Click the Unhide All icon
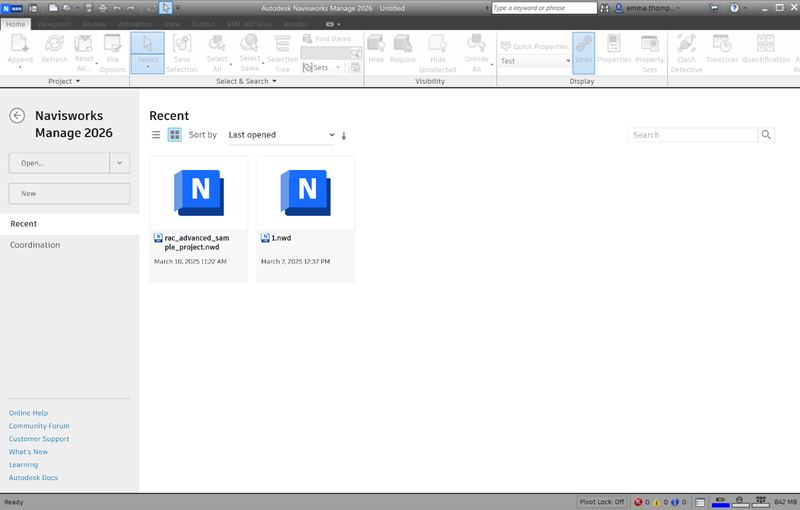 476,44
